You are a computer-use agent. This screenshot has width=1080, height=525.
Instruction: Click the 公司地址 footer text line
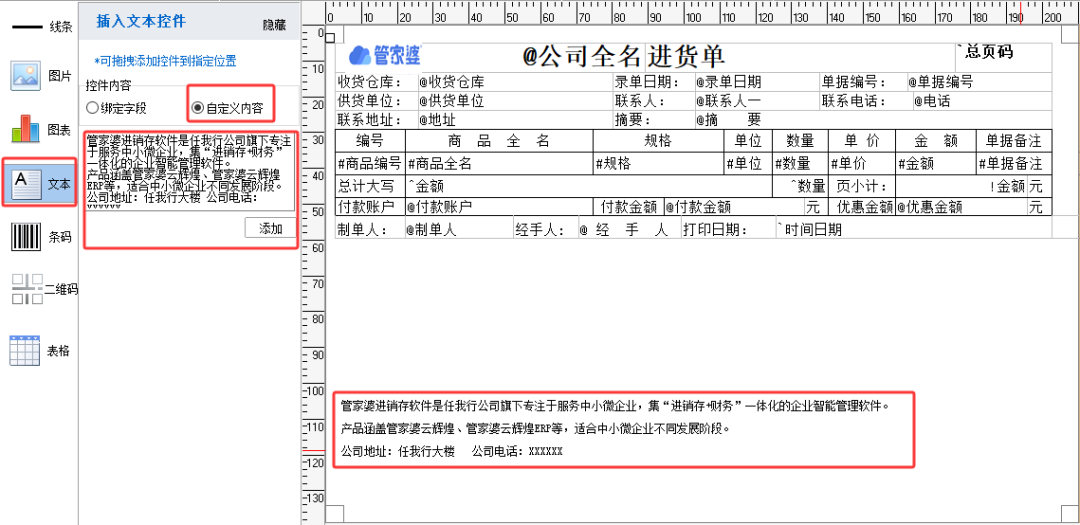tap(452, 451)
